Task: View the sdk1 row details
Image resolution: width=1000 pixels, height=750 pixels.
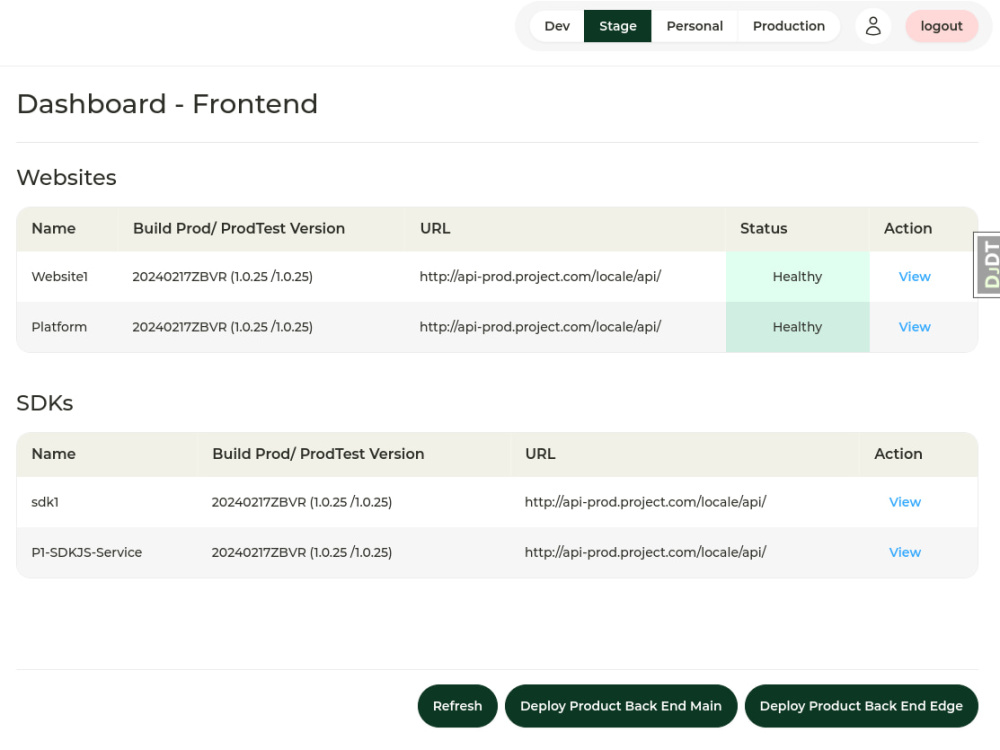Action: pos(904,502)
